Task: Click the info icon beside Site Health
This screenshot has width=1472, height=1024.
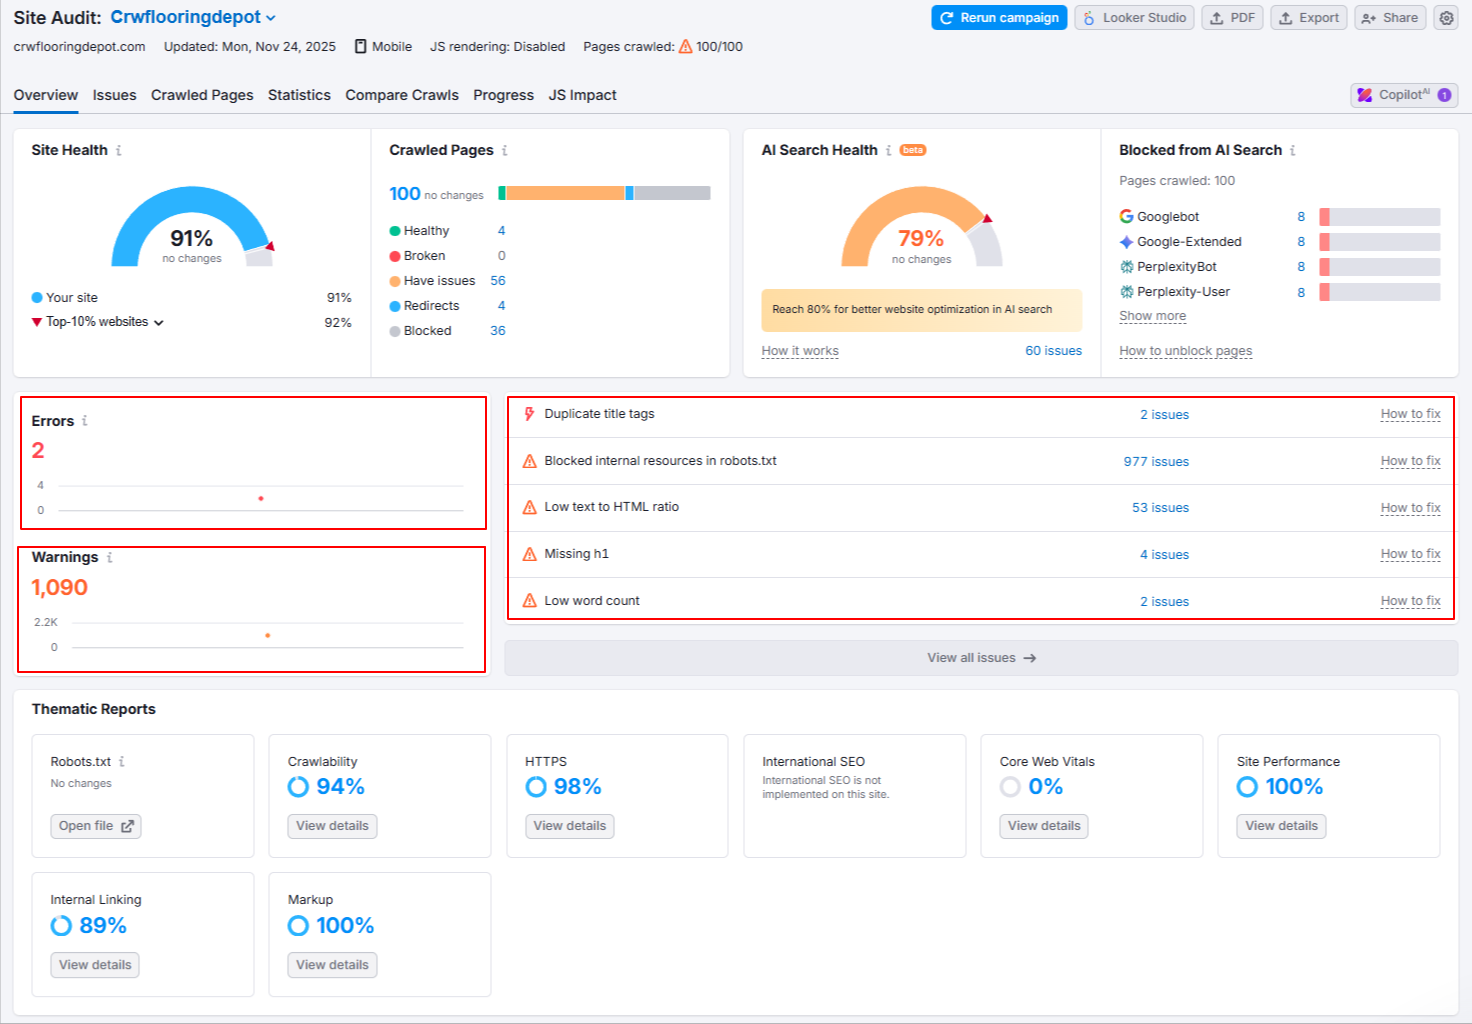Action: pyautogui.click(x=119, y=151)
